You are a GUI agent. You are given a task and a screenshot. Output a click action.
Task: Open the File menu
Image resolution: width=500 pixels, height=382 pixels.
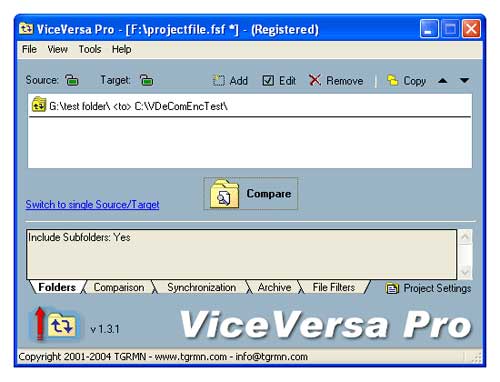coord(29,49)
